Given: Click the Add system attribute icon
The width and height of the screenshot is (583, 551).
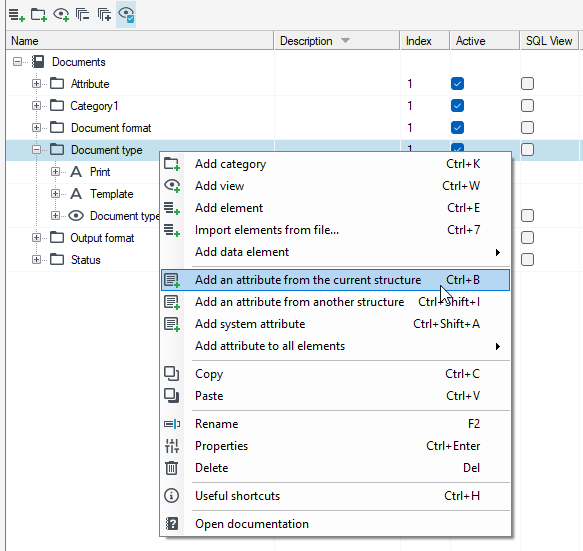Looking at the screenshot, I should 172,324.
